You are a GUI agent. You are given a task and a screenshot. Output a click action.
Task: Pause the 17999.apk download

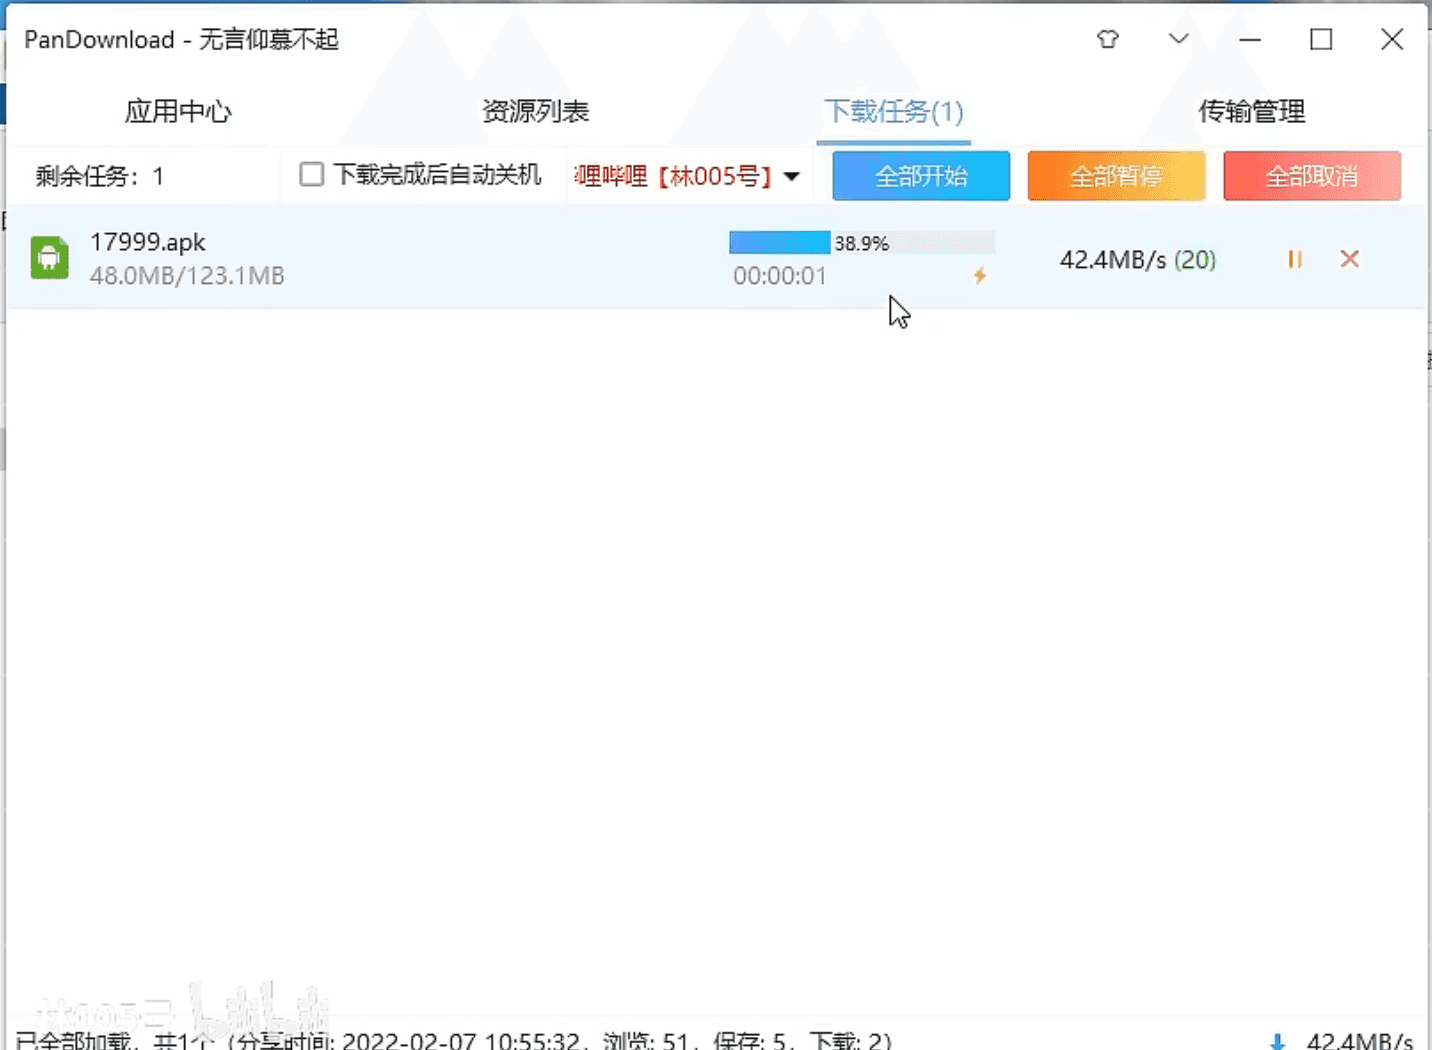click(1295, 259)
